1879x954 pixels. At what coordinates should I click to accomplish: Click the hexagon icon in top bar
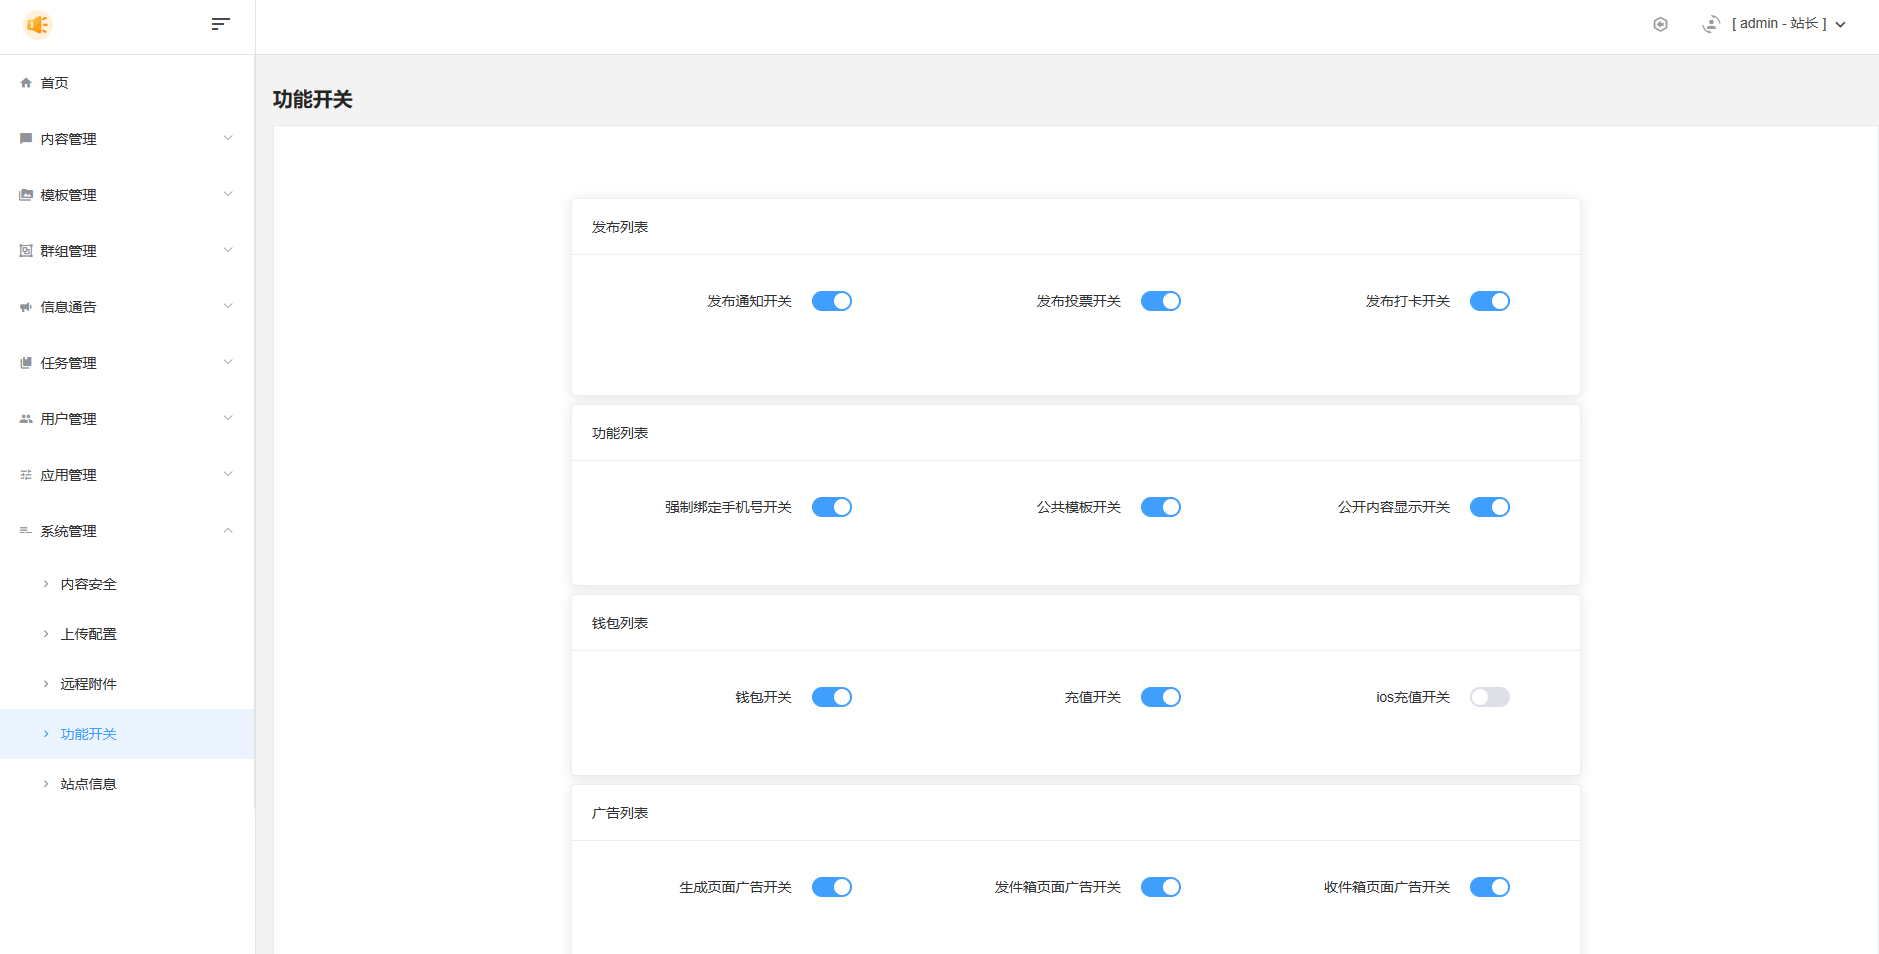1660,24
